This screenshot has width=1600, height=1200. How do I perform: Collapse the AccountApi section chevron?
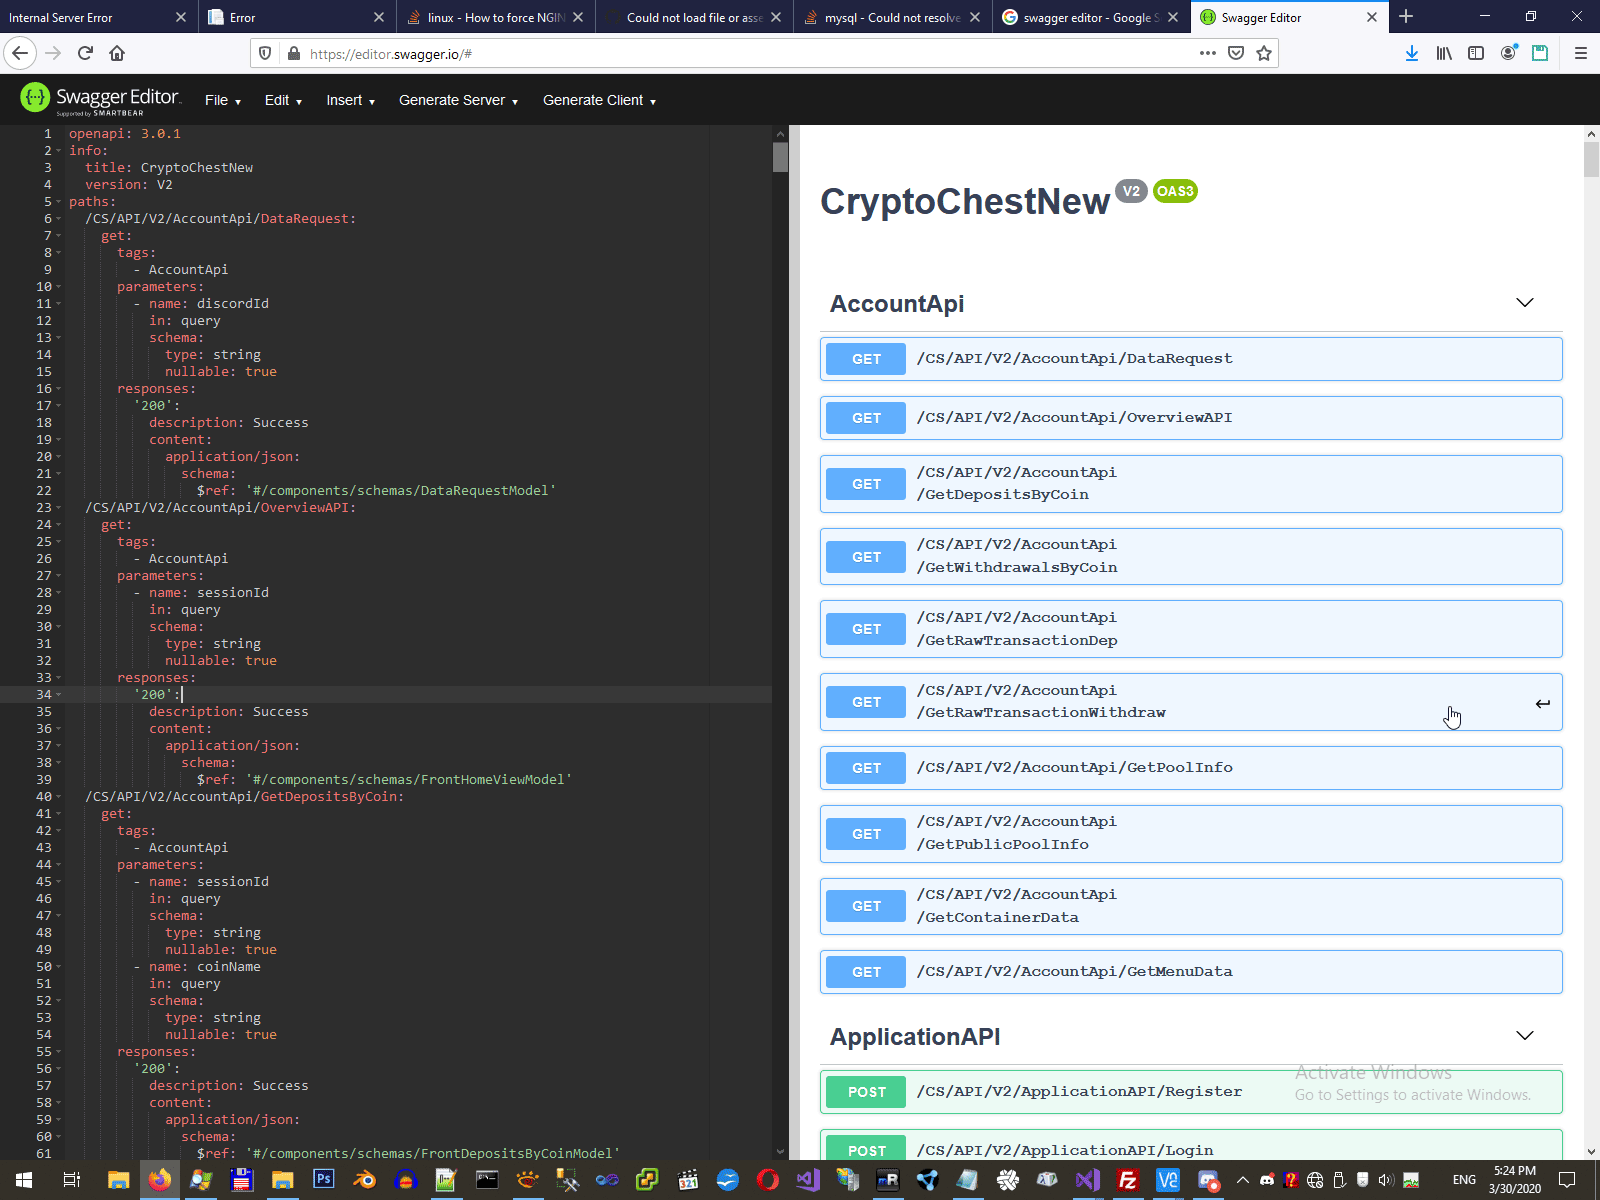[x=1525, y=303]
